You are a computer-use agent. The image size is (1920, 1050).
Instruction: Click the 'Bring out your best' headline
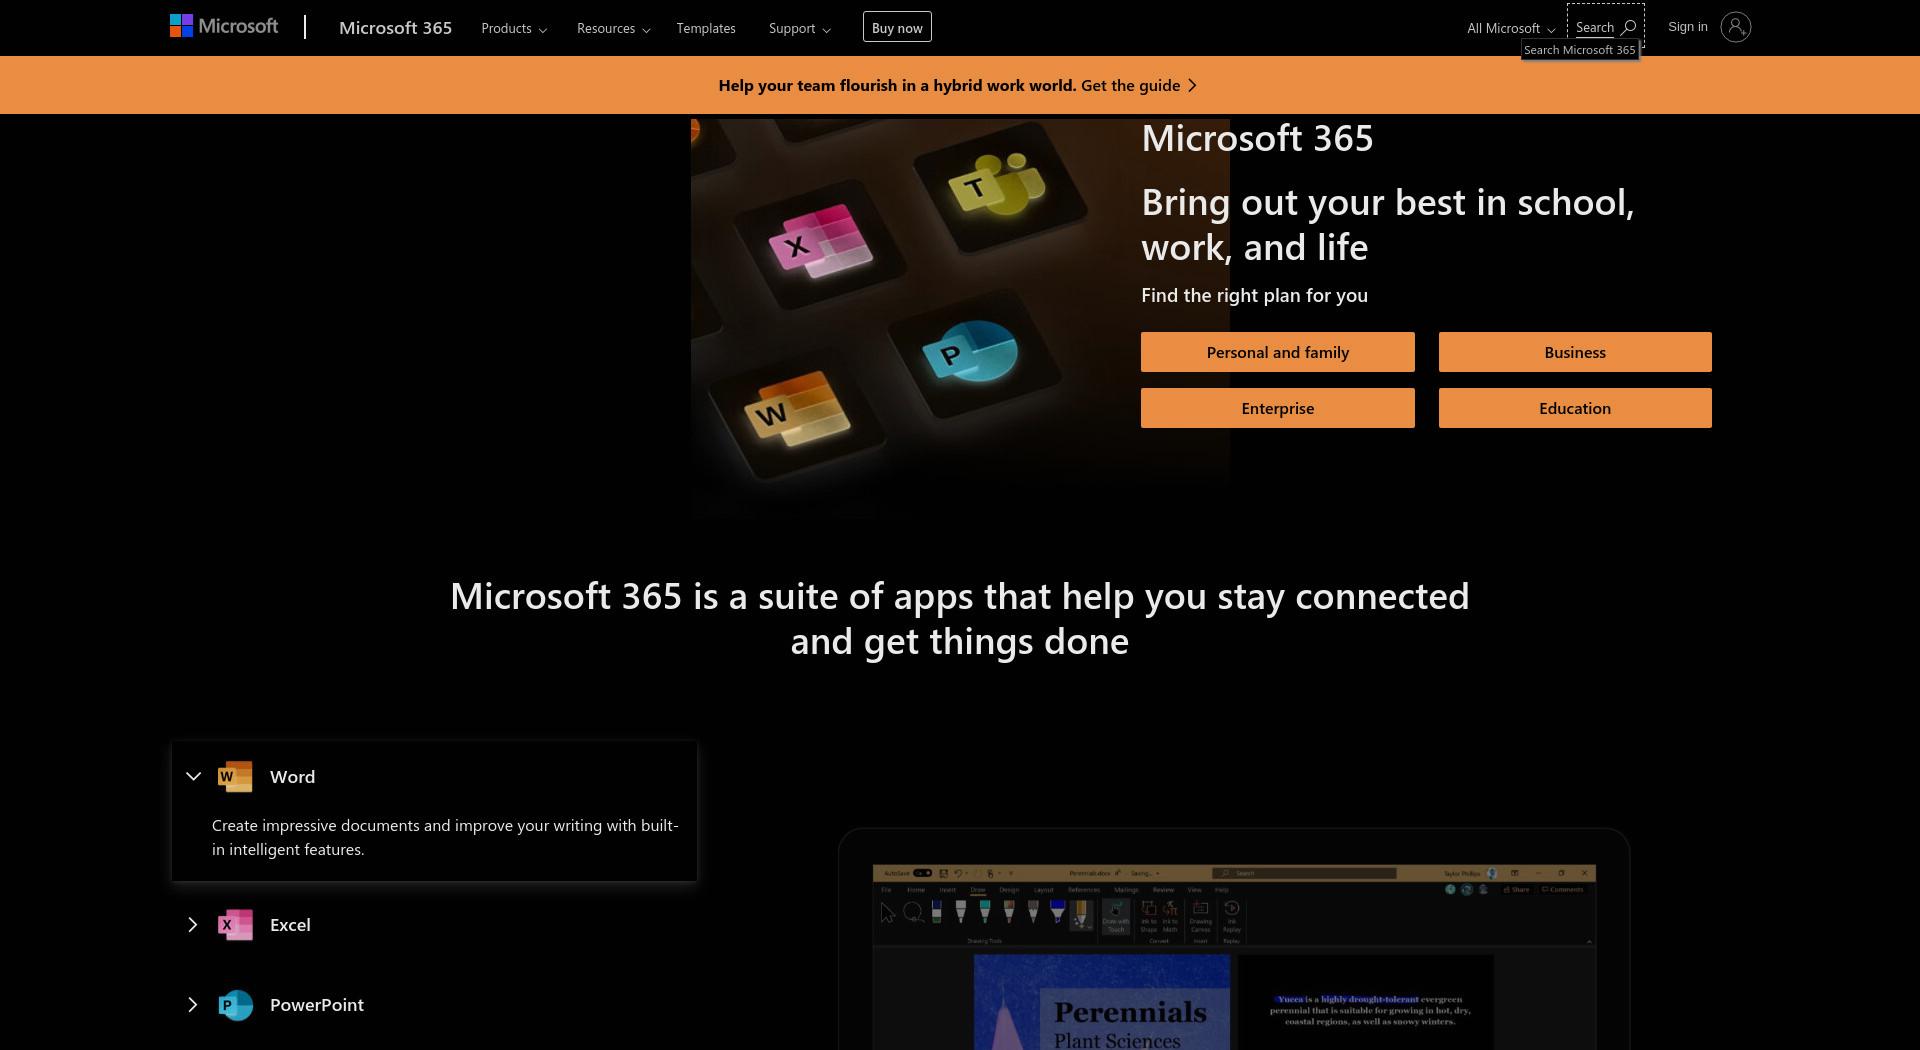pos(1388,225)
